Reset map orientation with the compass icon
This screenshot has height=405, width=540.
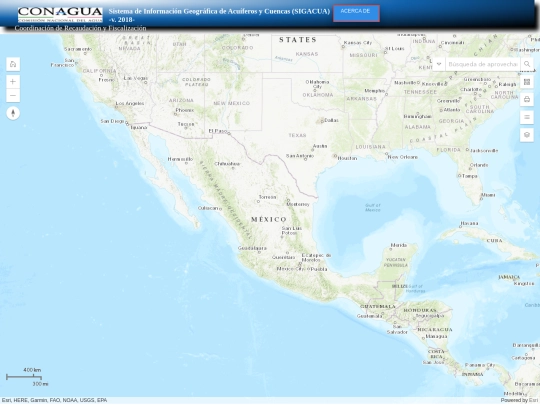click(x=13, y=113)
